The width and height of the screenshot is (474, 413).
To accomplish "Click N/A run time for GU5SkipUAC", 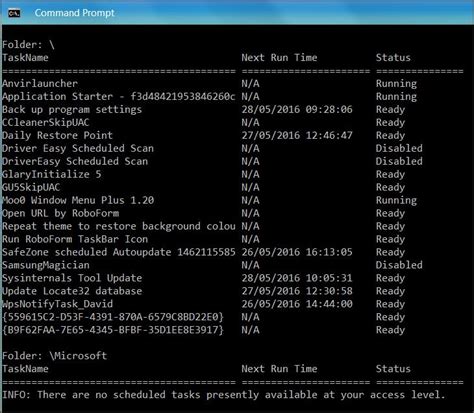I will tap(250, 187).
